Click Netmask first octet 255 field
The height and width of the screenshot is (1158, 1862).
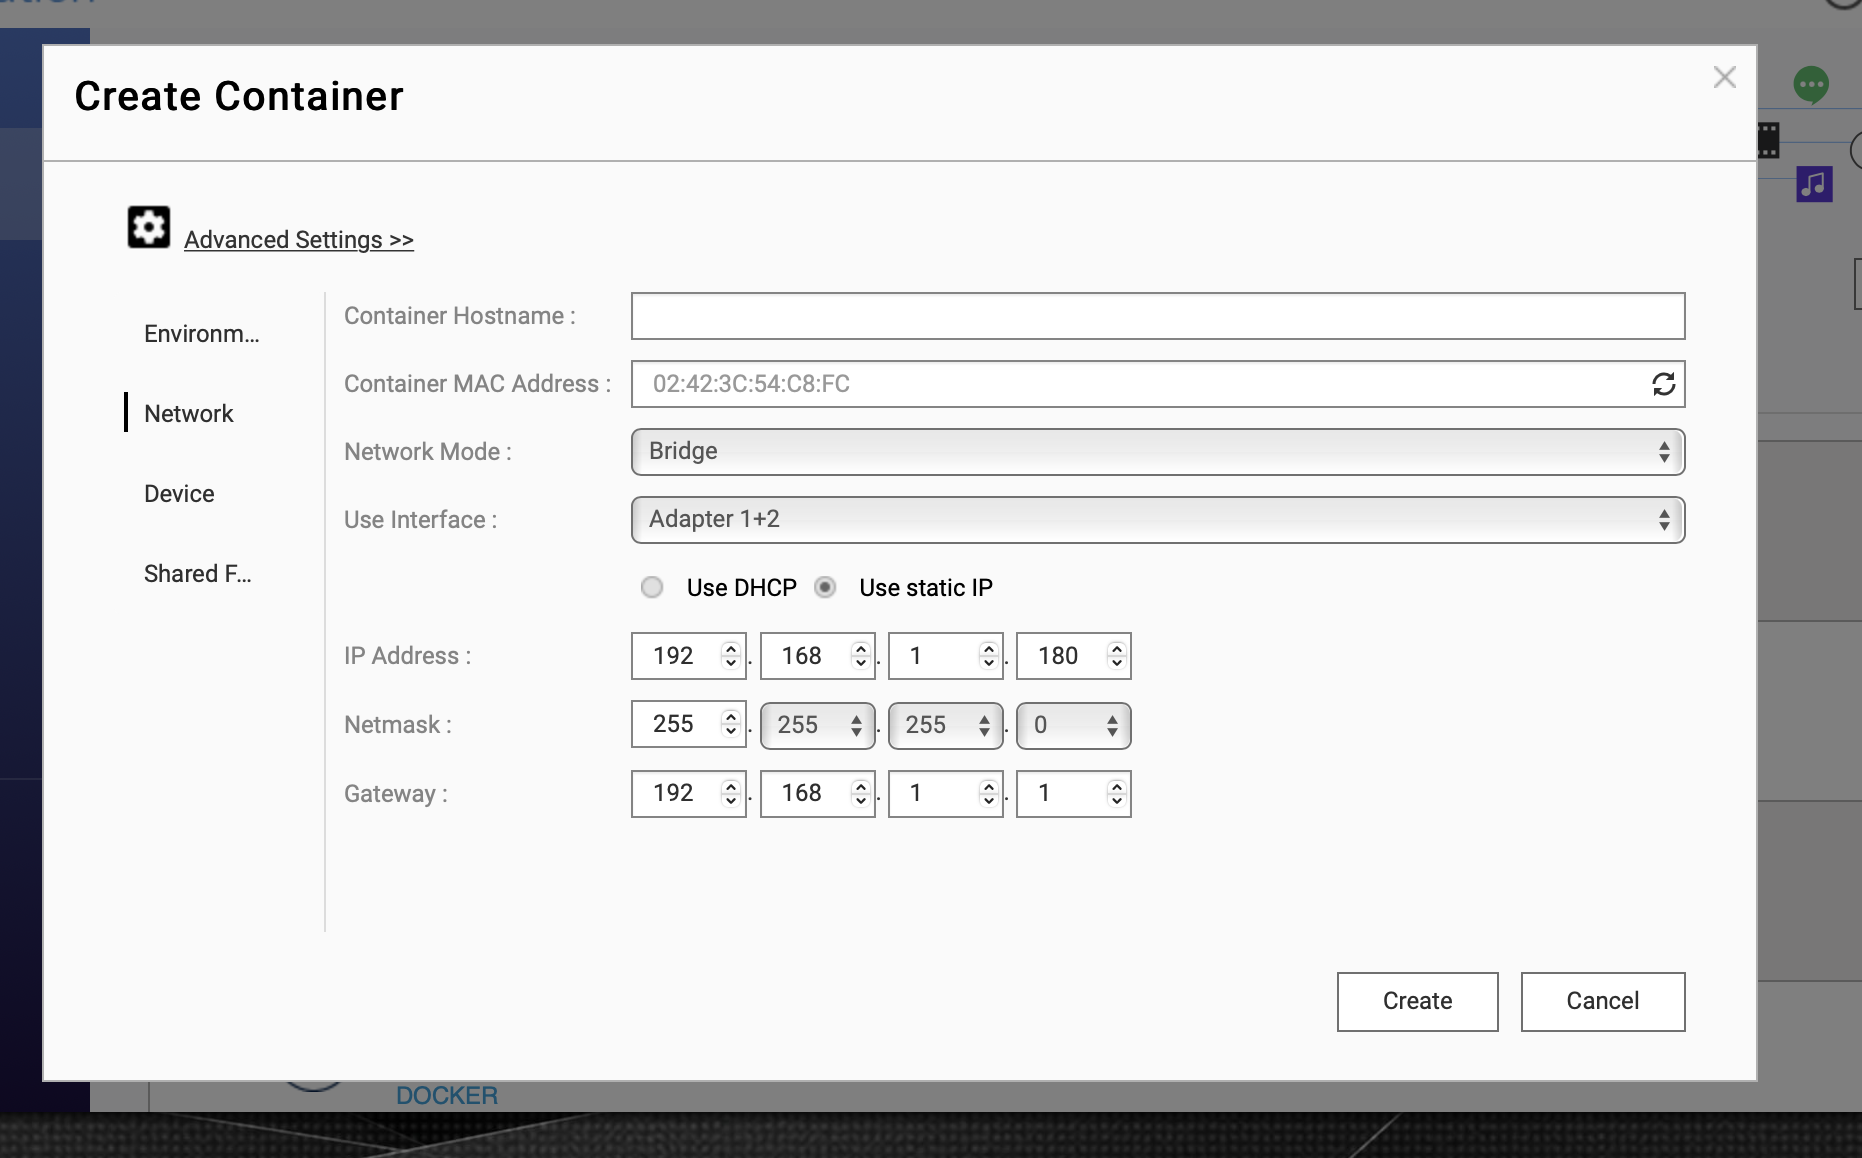[x=689, y=724]
